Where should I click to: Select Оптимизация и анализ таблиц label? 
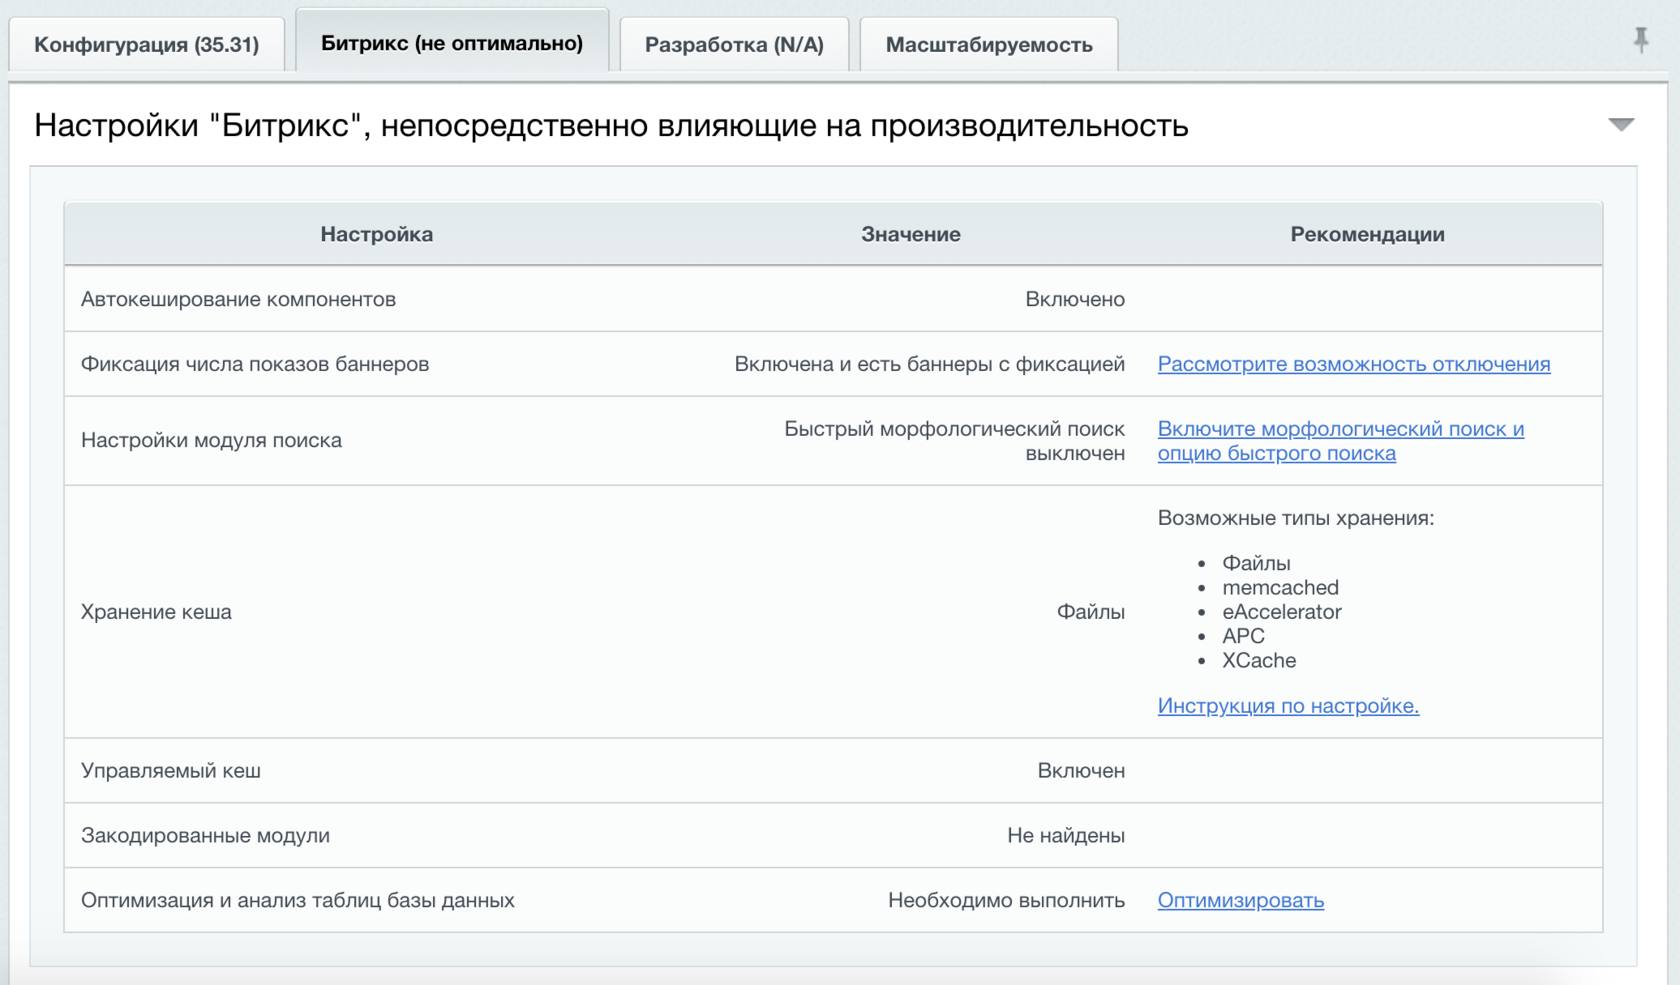pos(298,900)
